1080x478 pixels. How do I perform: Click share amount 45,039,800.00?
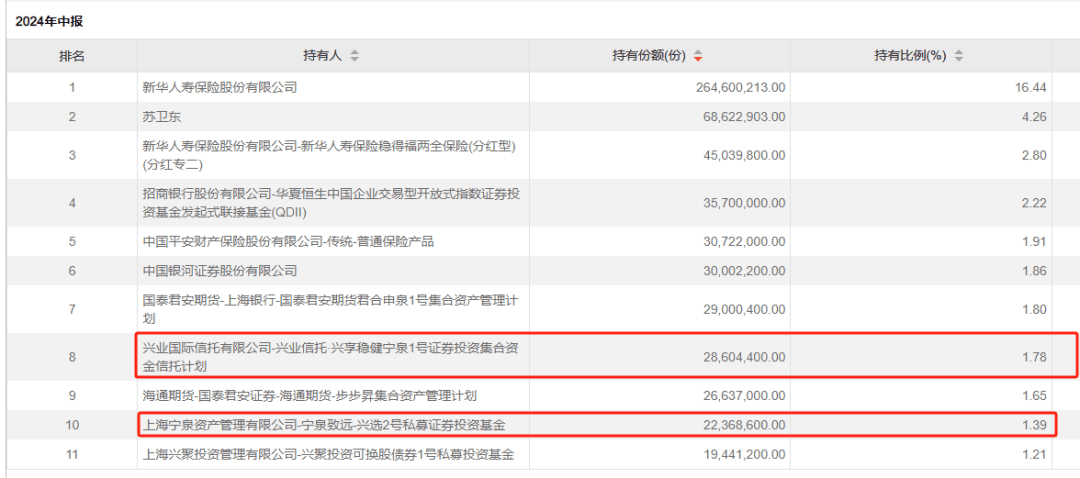pos(744,155)
